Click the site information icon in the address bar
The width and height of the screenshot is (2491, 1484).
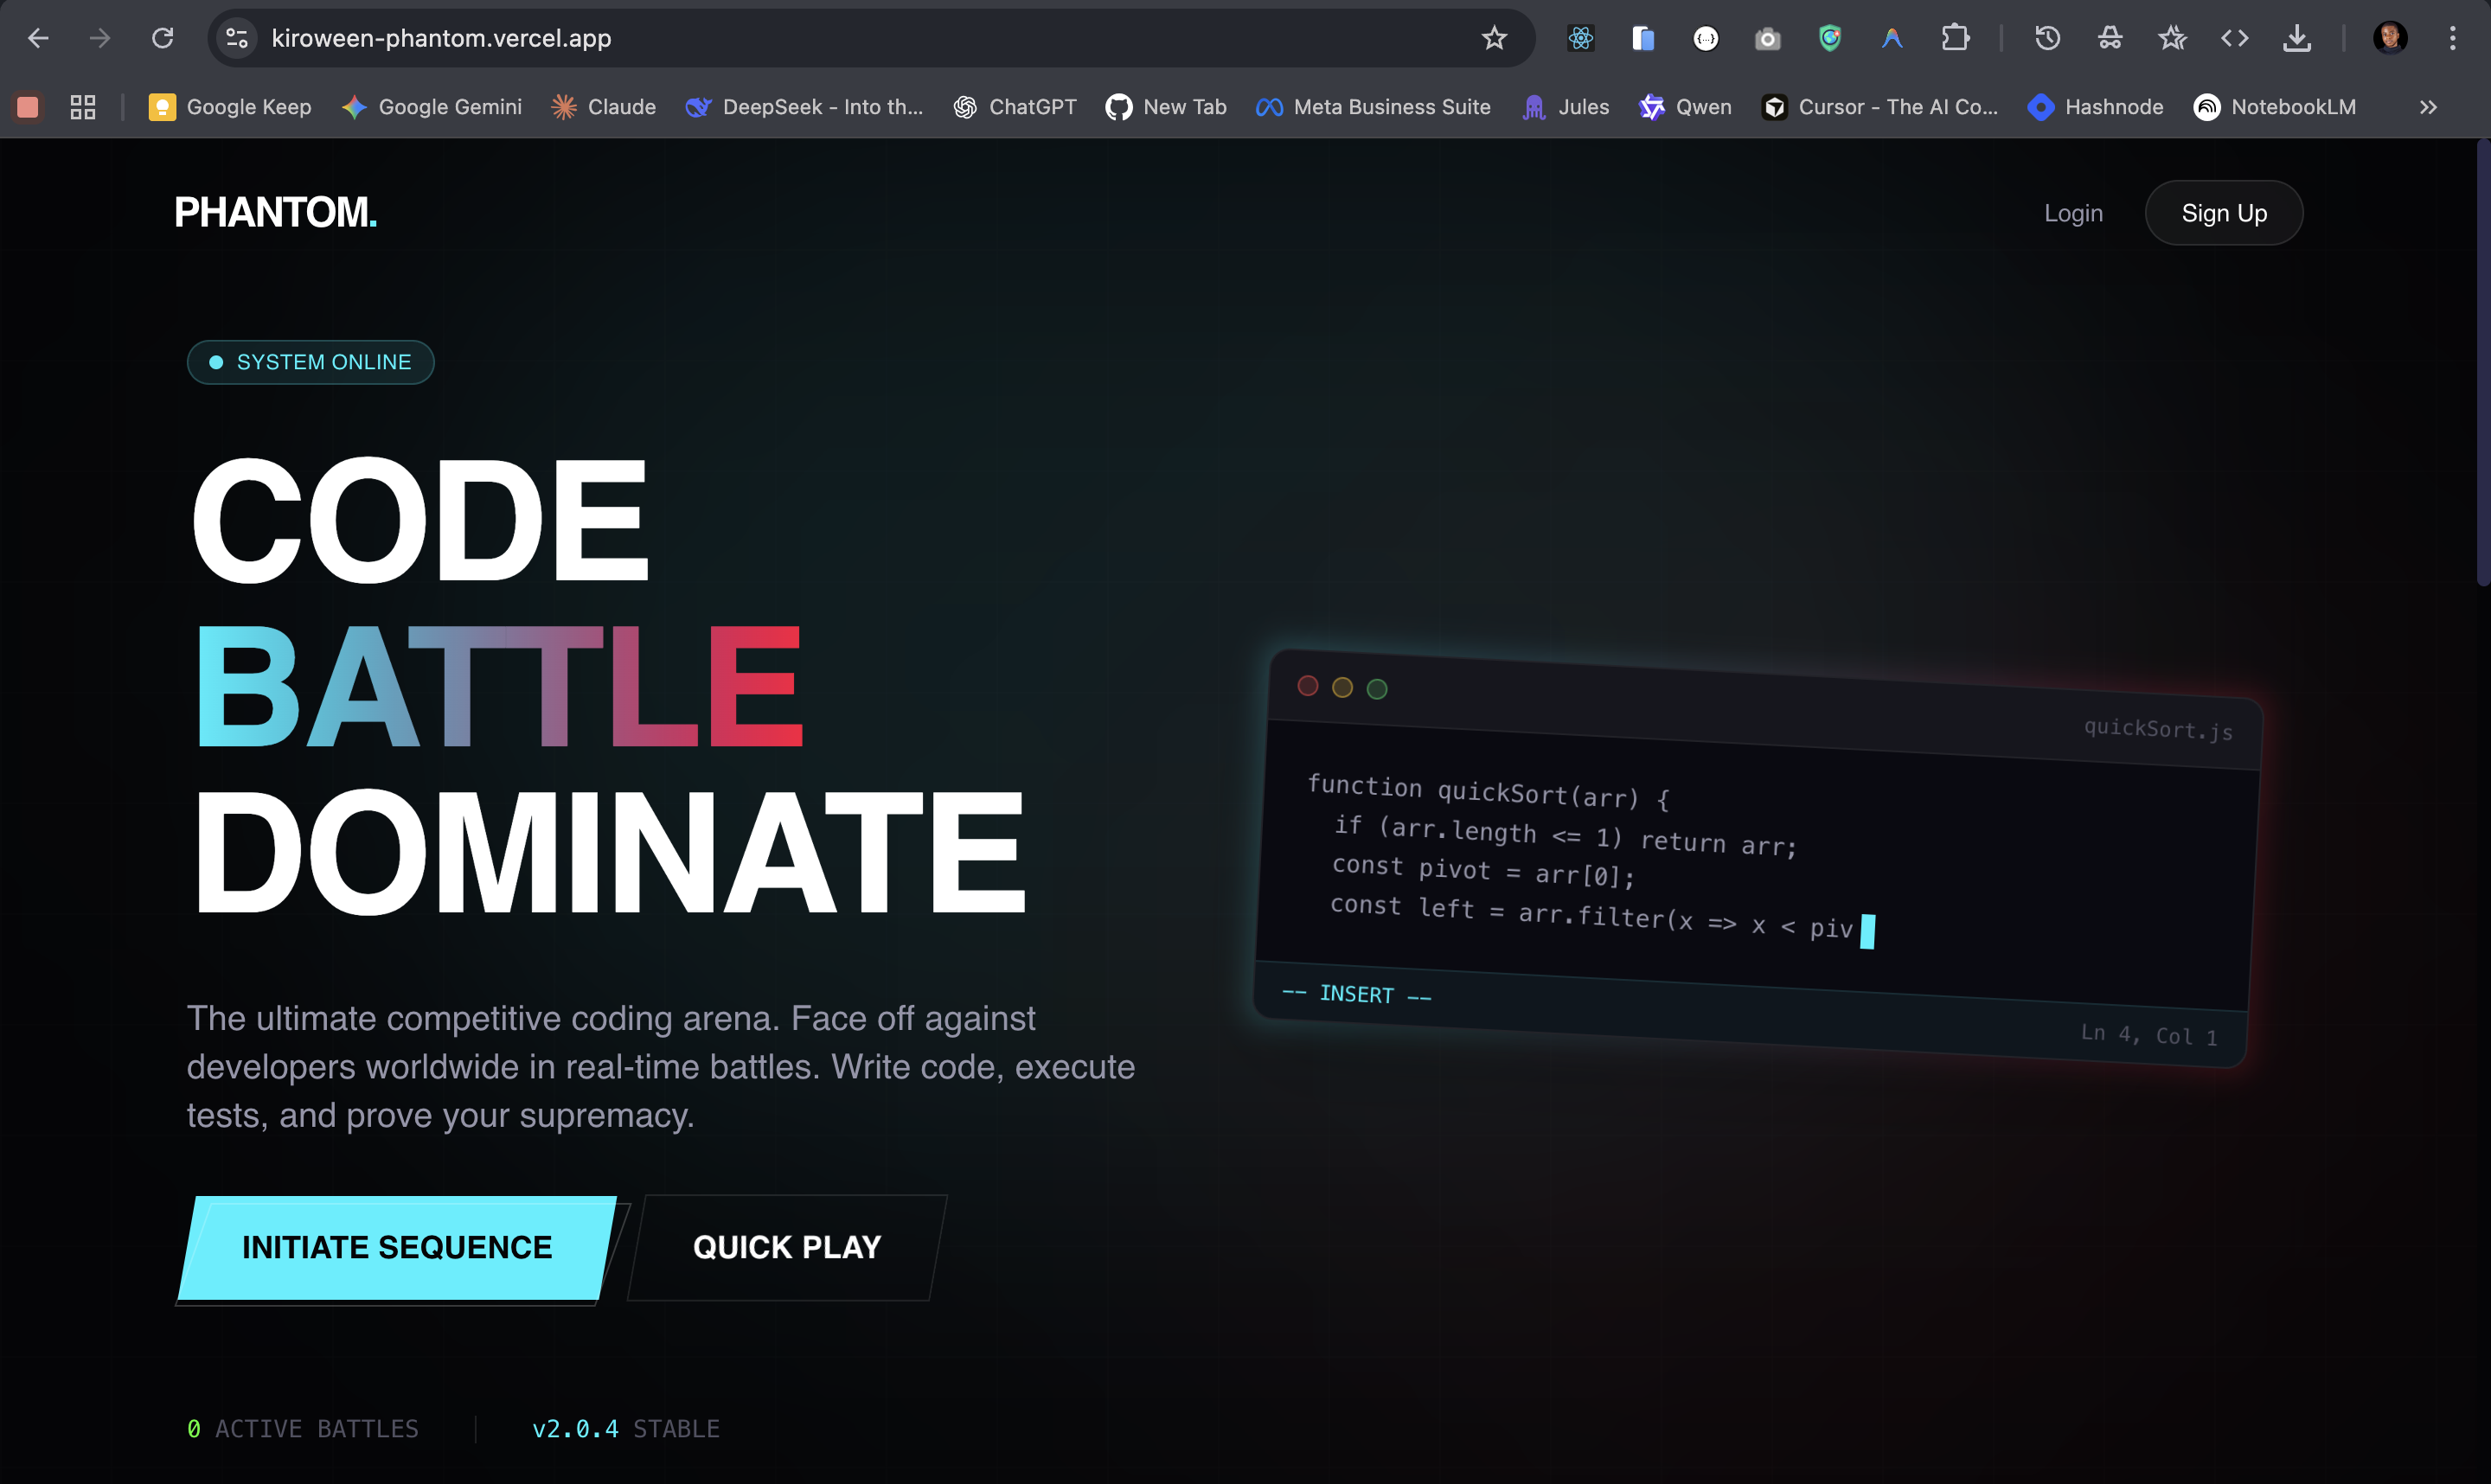click(237, 38)
